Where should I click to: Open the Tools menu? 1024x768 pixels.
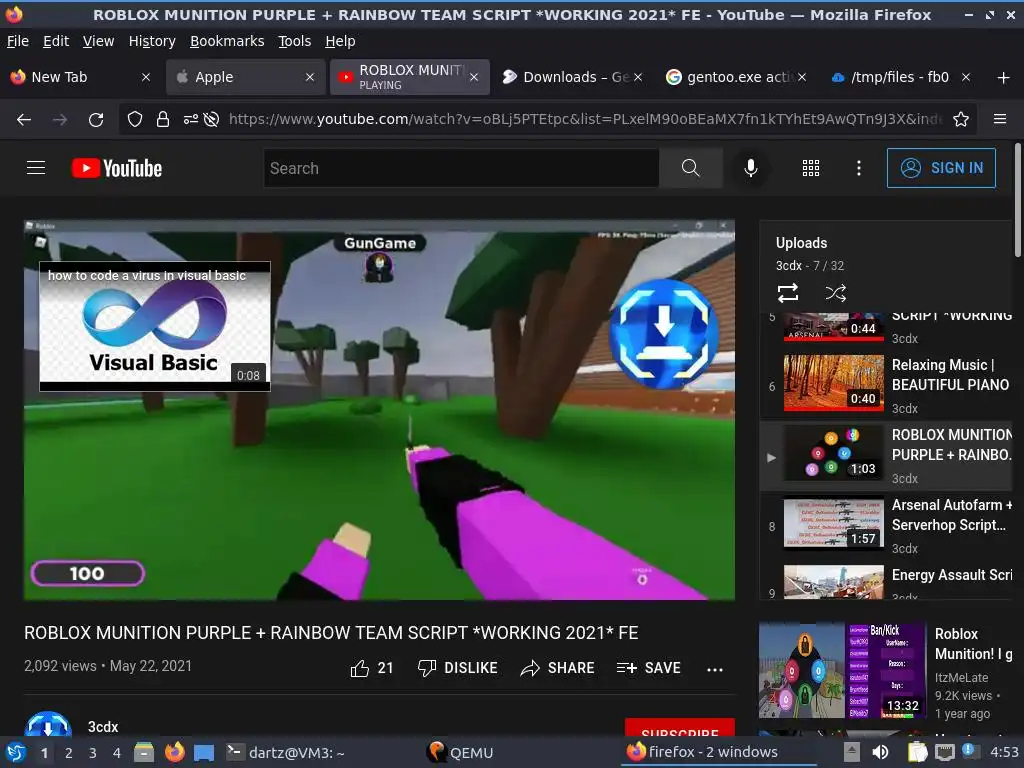pos(295,41)
